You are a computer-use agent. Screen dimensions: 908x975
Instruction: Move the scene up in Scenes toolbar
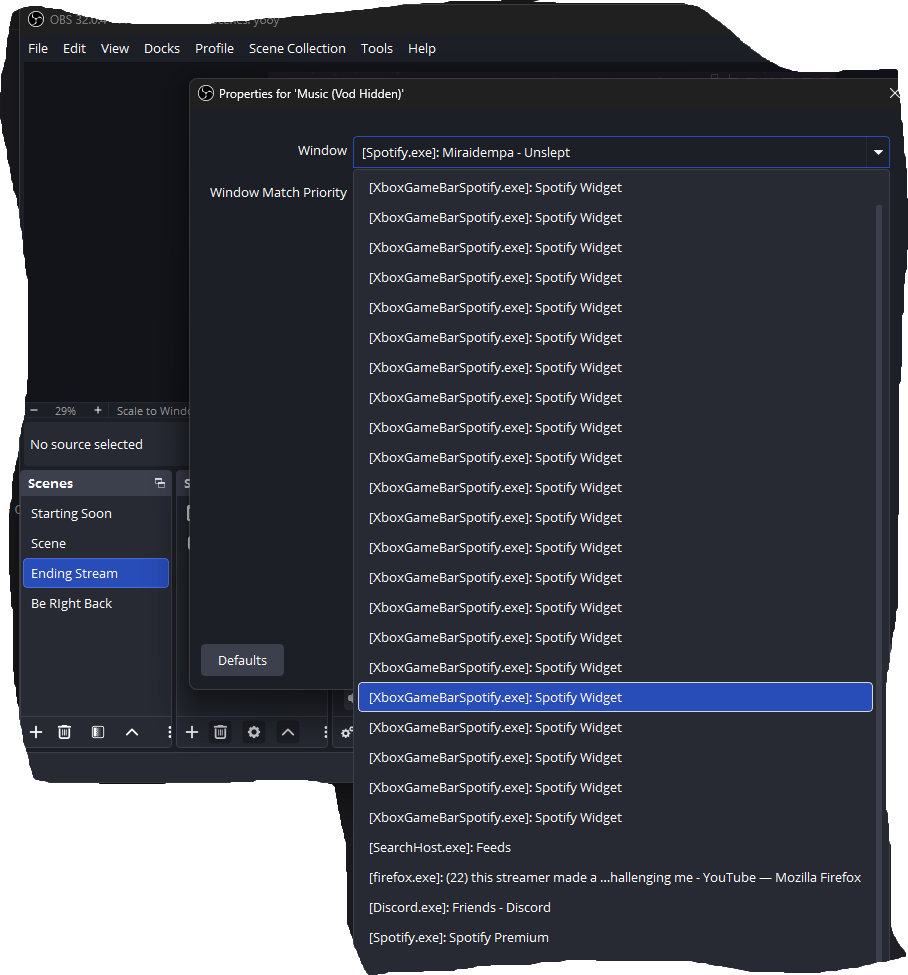(x=132, y=732)
